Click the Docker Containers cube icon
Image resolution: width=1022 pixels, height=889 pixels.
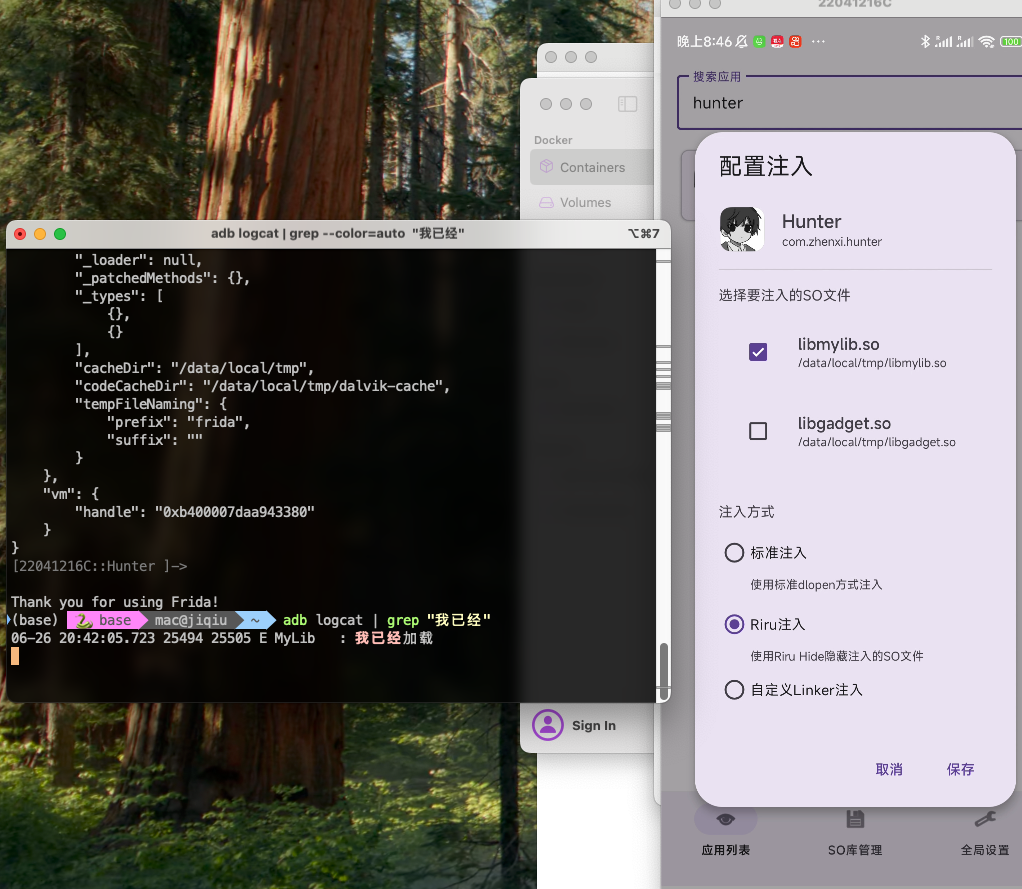pos(546,167)
